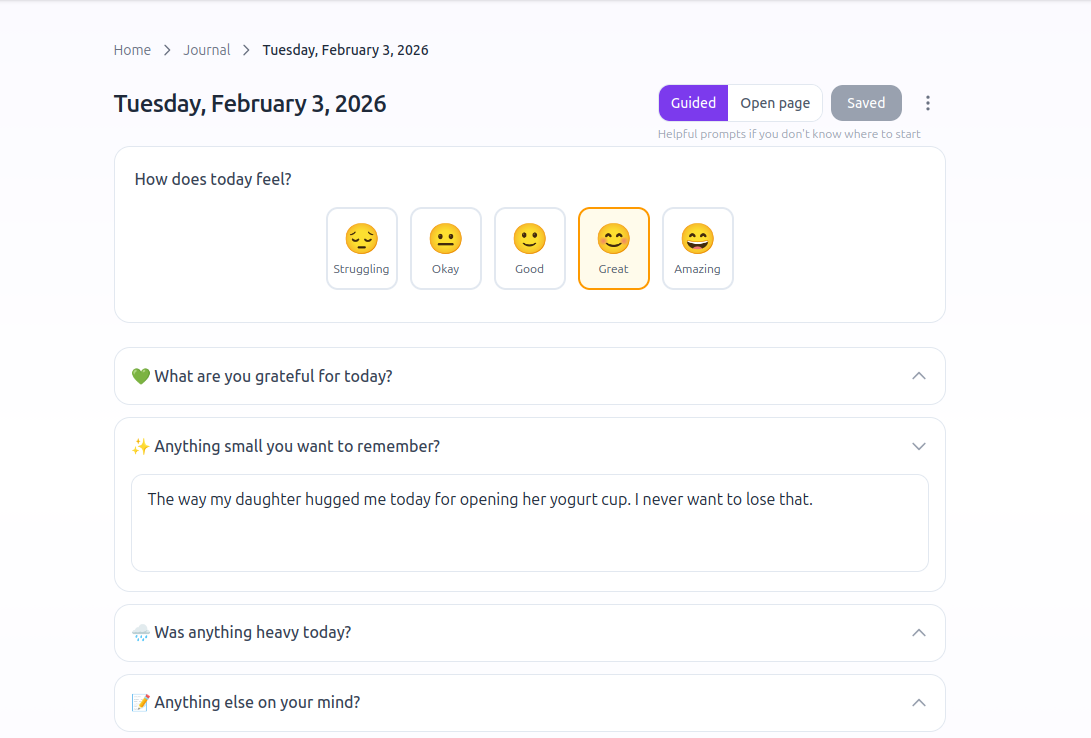Viewport: 1091px width, 738px height.
Task: Select the Okay mood
Action: tap(446, 248)
